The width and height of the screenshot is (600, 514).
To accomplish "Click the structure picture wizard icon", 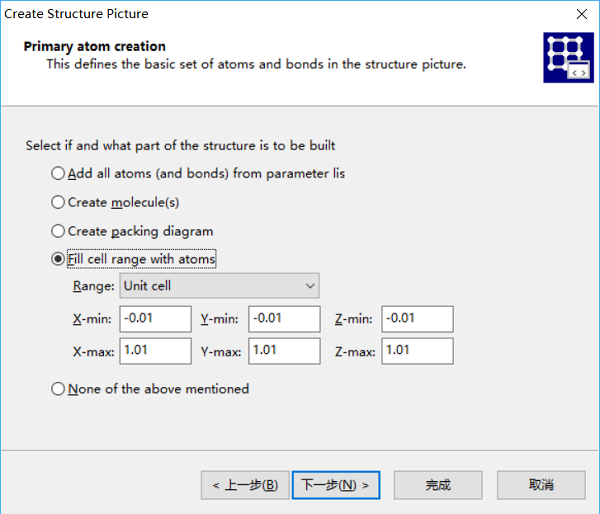I will [568, 57].
